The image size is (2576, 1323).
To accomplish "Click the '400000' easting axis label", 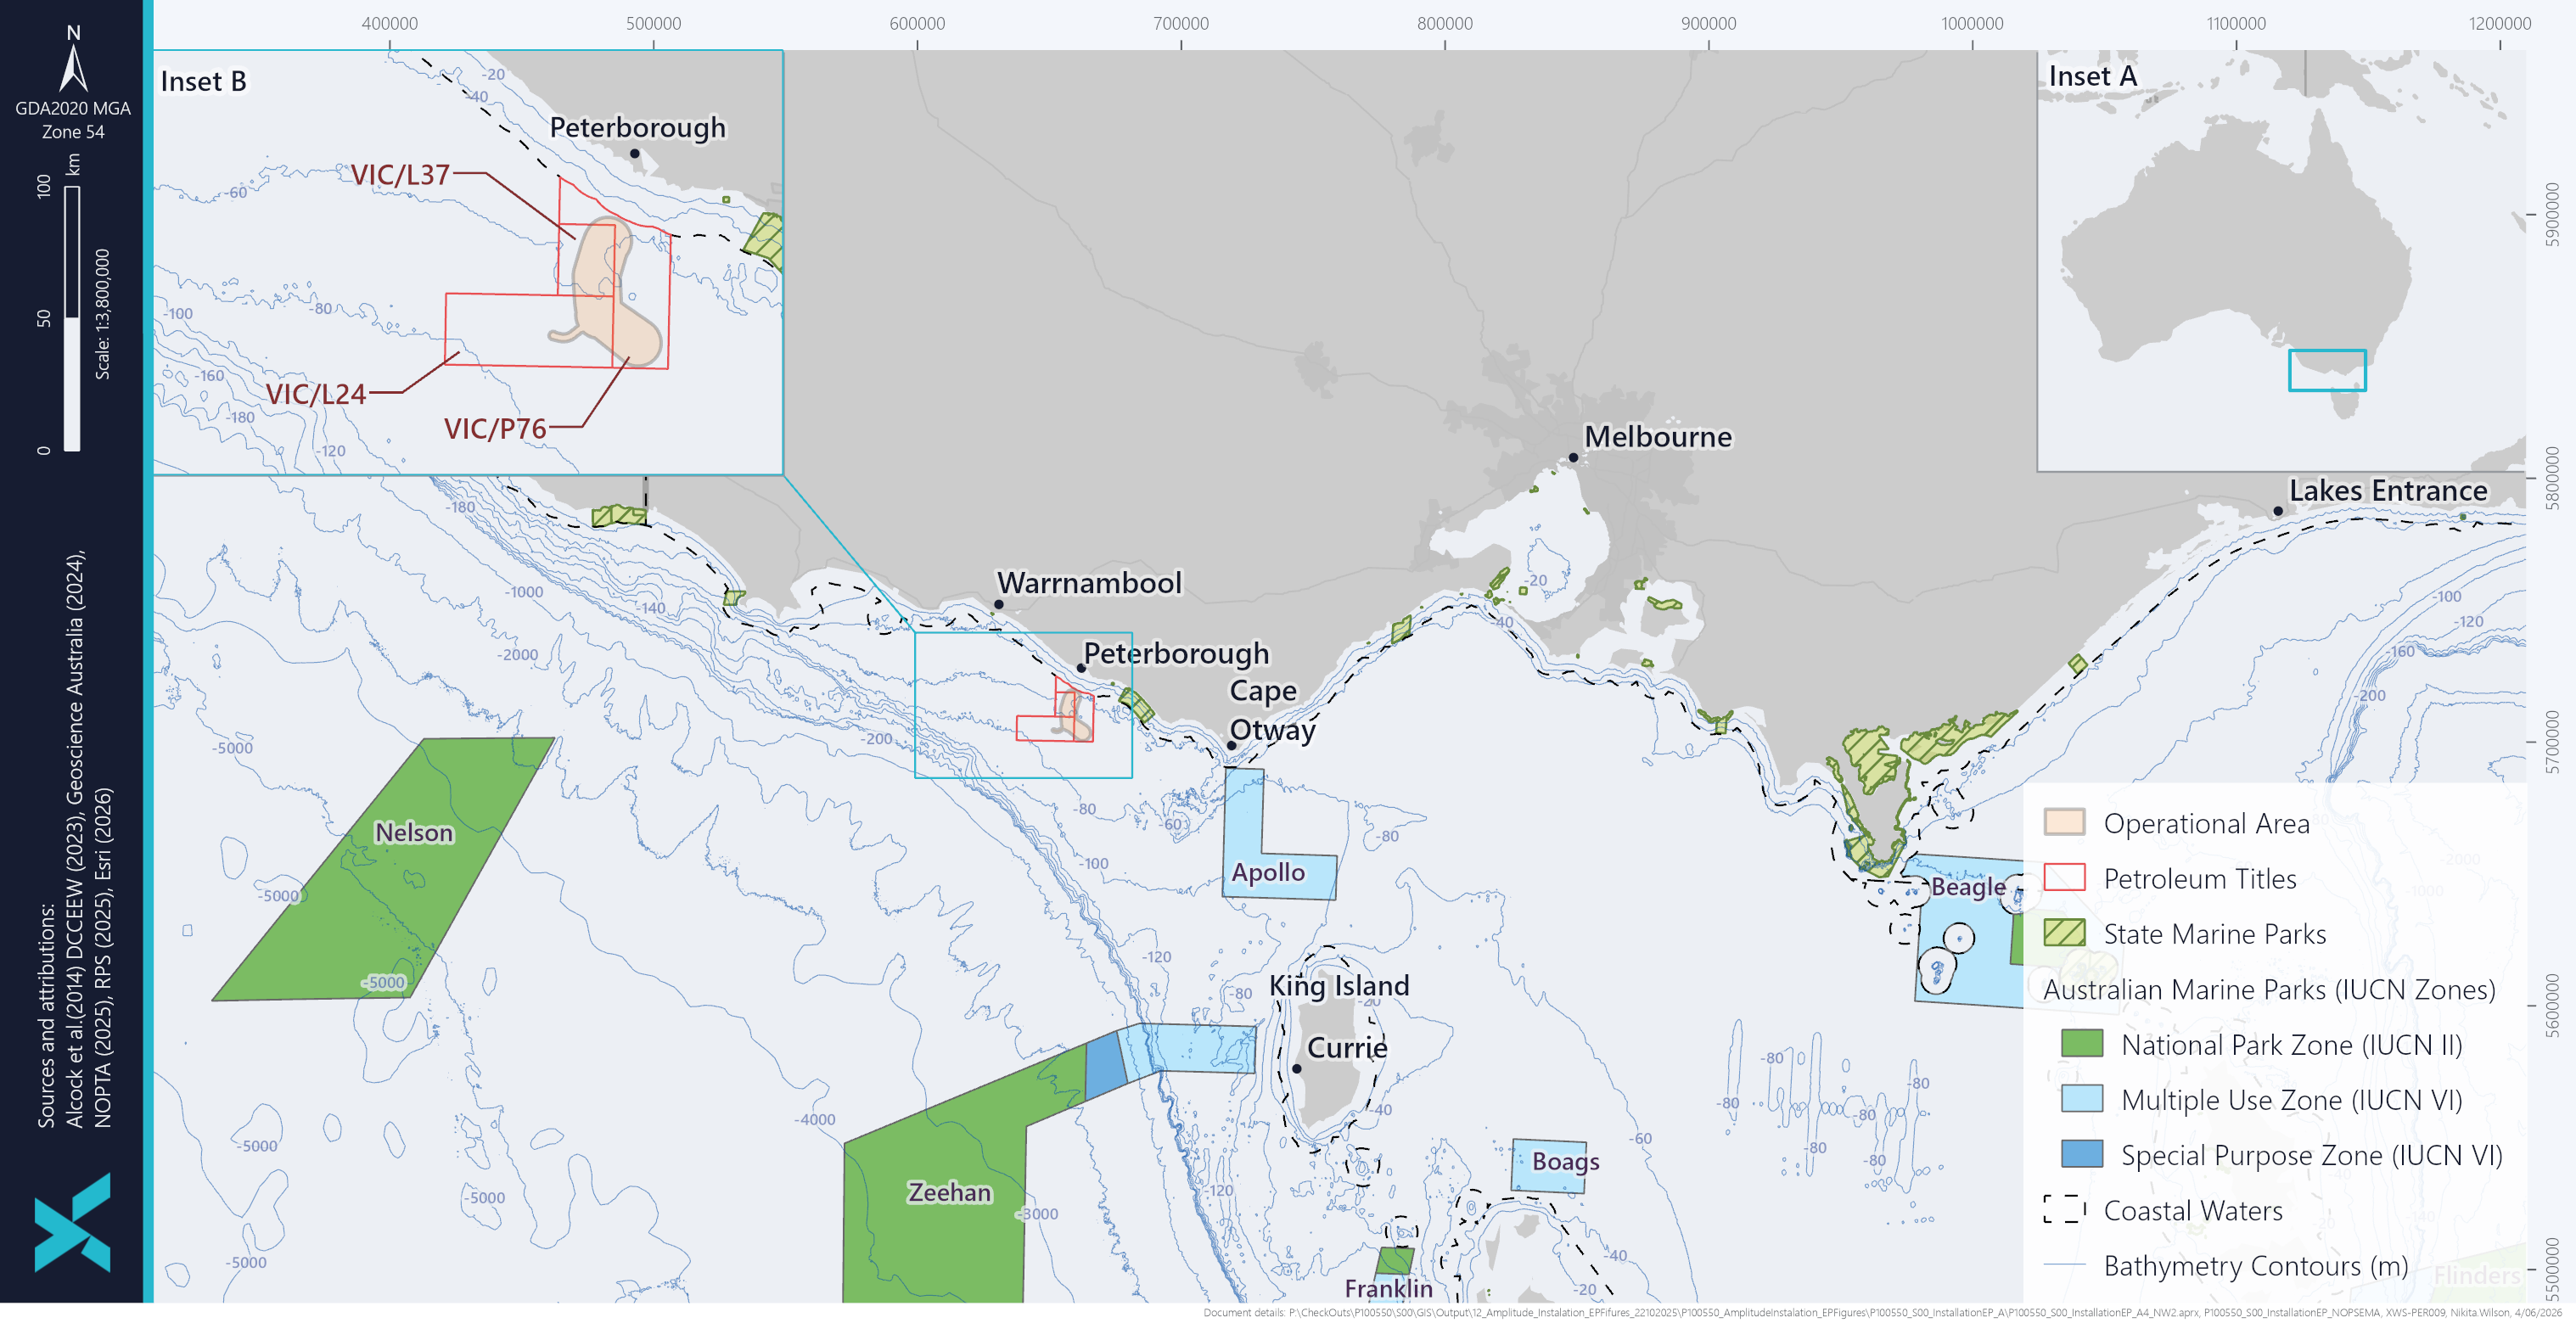I will tap(390, 23).
